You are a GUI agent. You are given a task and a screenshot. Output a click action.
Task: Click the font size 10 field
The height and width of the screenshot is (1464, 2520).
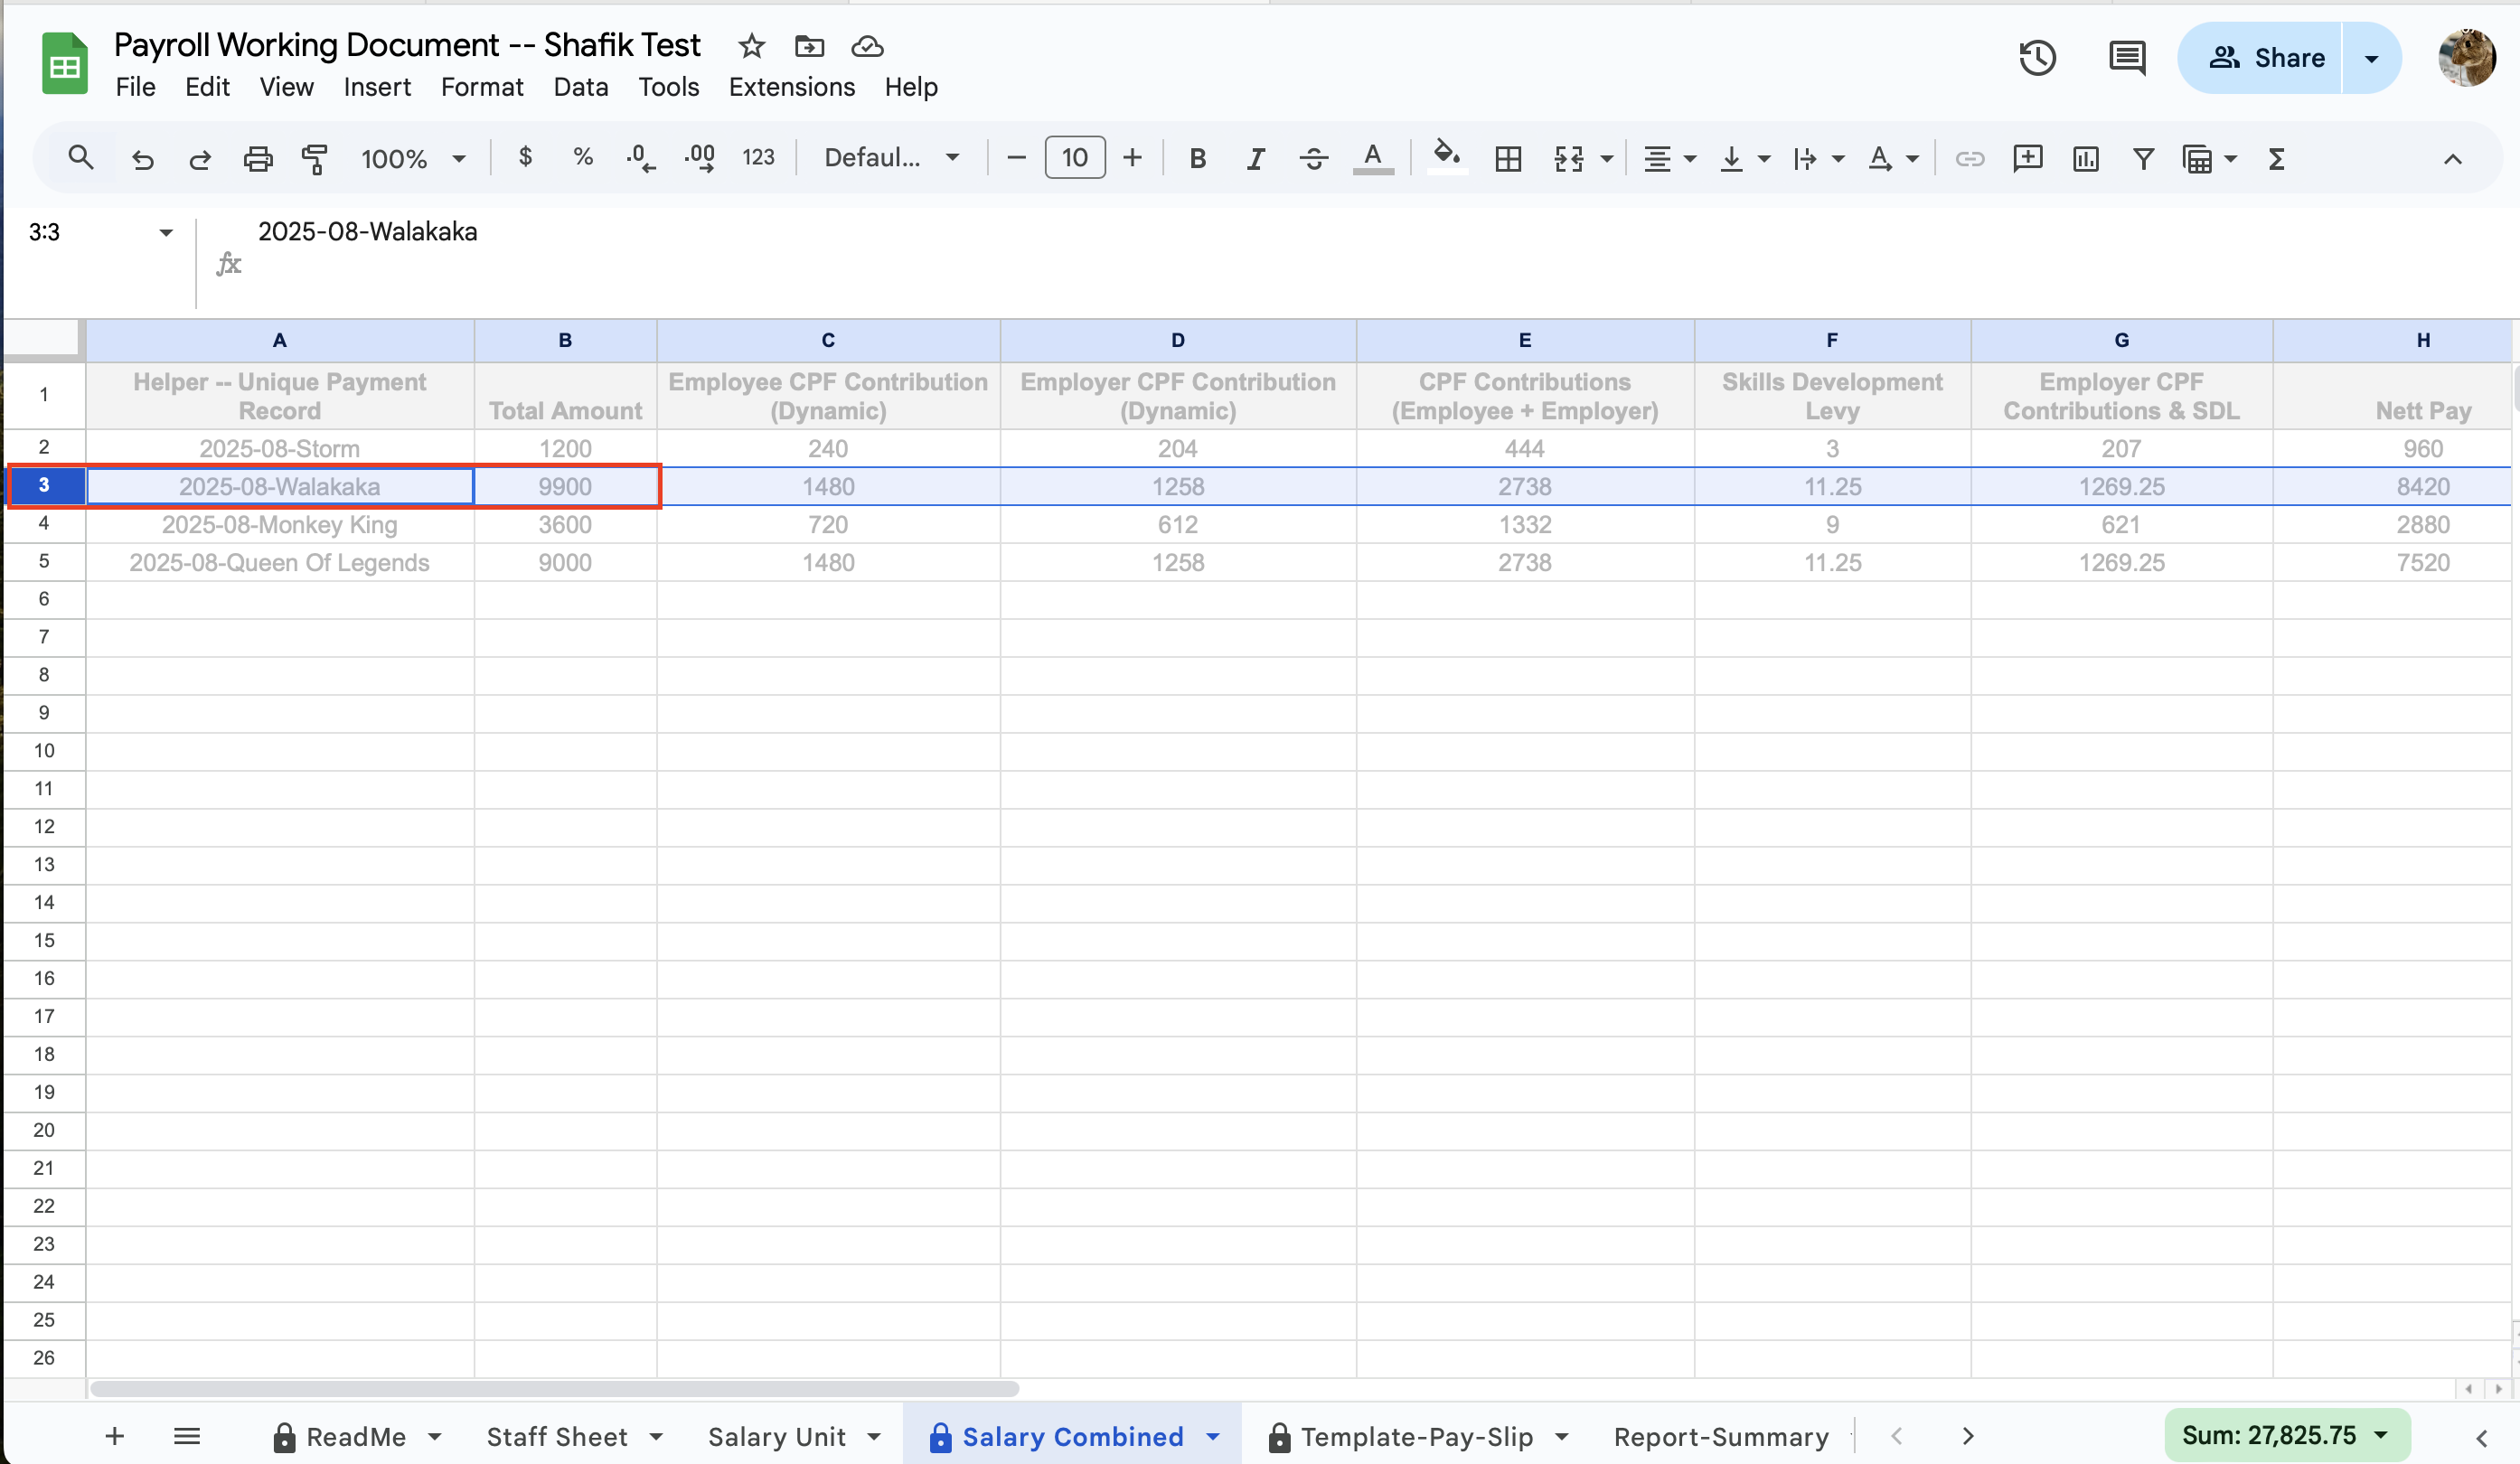pos(1074,157)
